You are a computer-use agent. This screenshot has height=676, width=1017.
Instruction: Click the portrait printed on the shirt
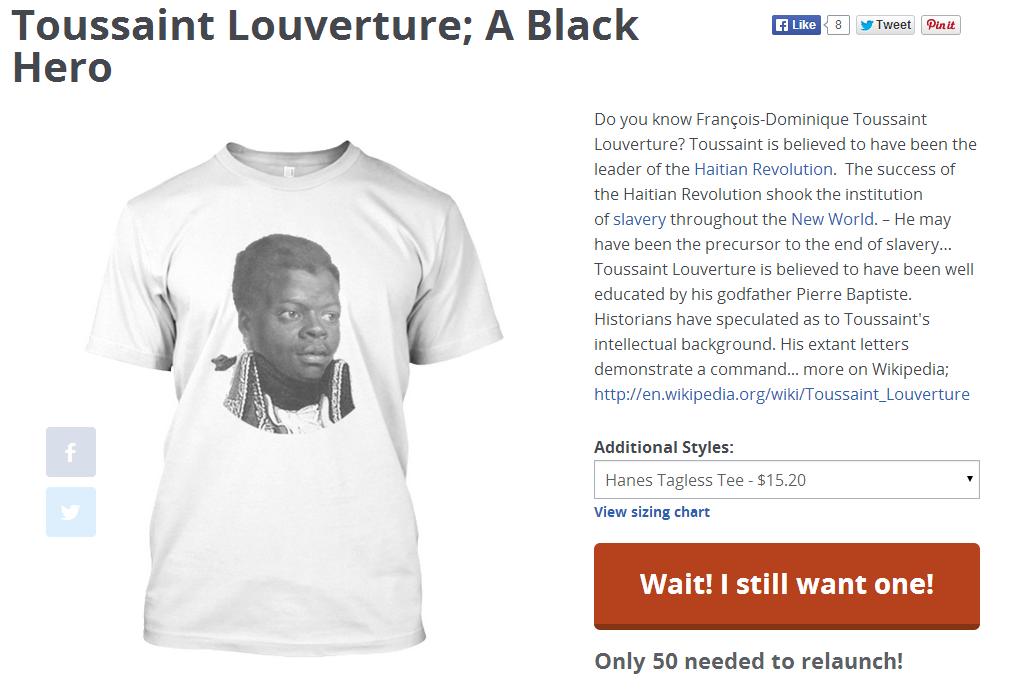click(286, 333)
